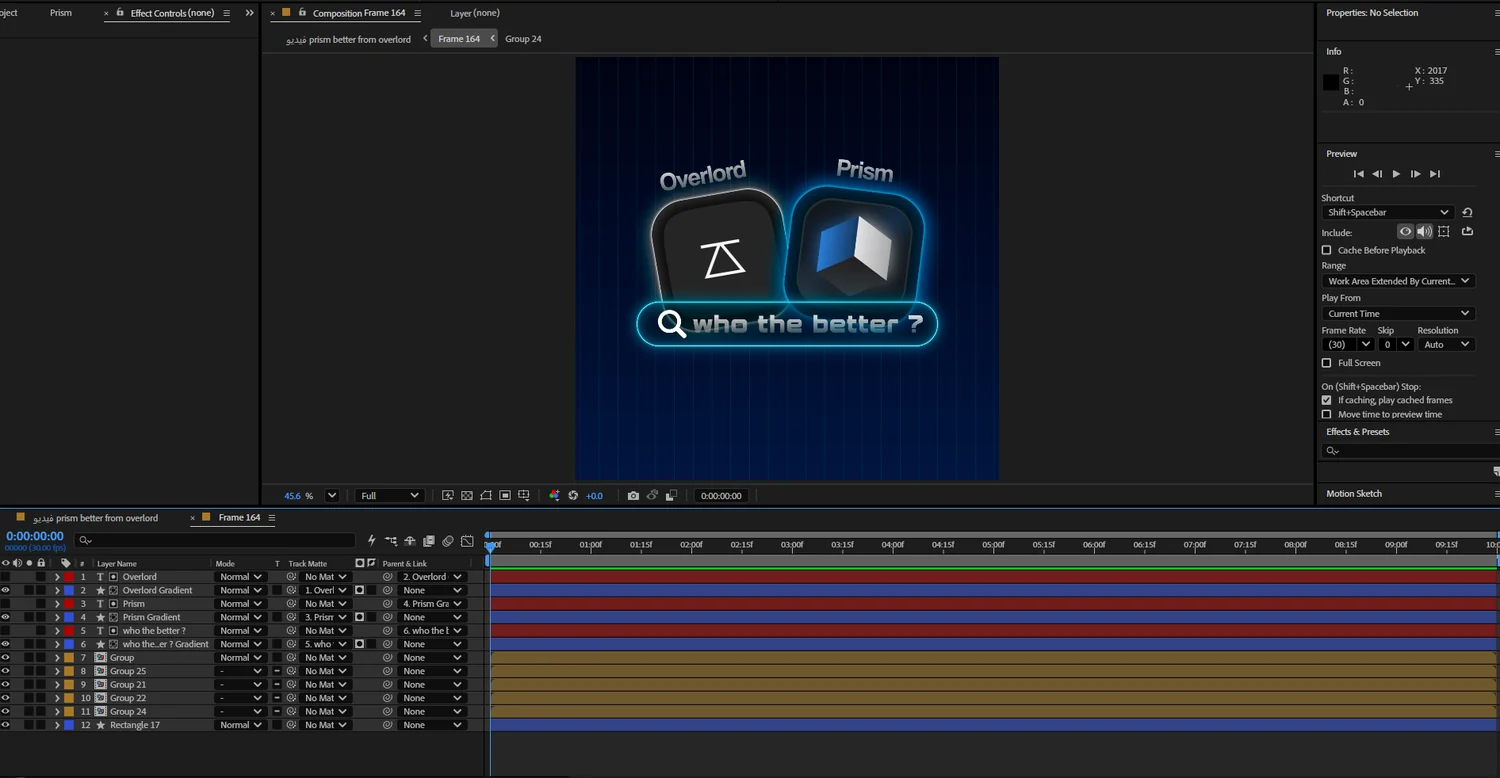Open the Graph Editor

pos(467,541)
